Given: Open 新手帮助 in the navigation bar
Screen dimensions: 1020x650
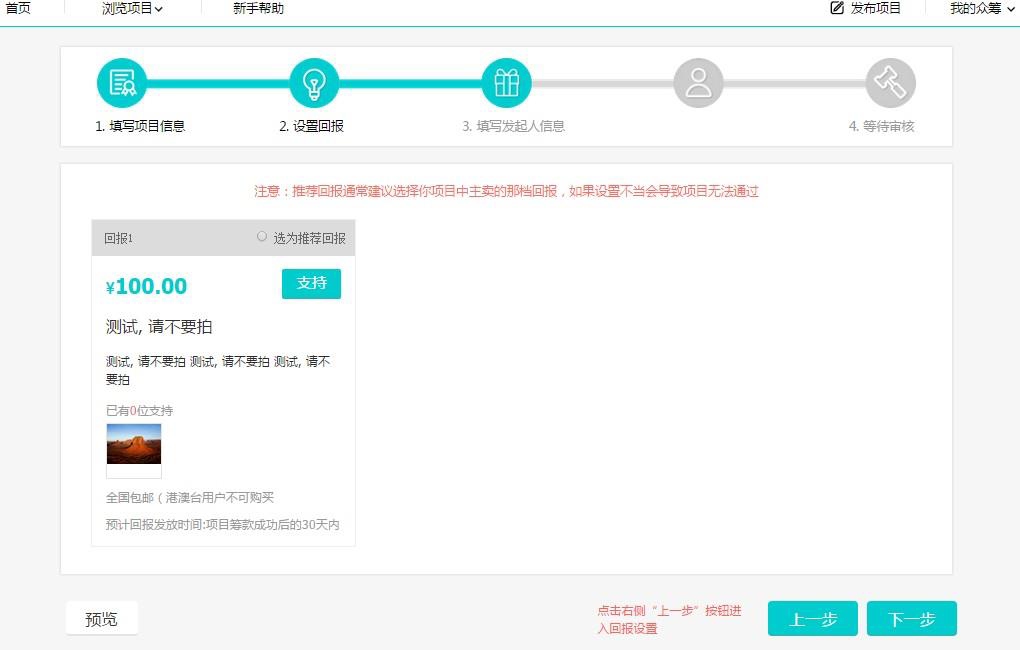Looking at the screenshot, I should [258, 8].
